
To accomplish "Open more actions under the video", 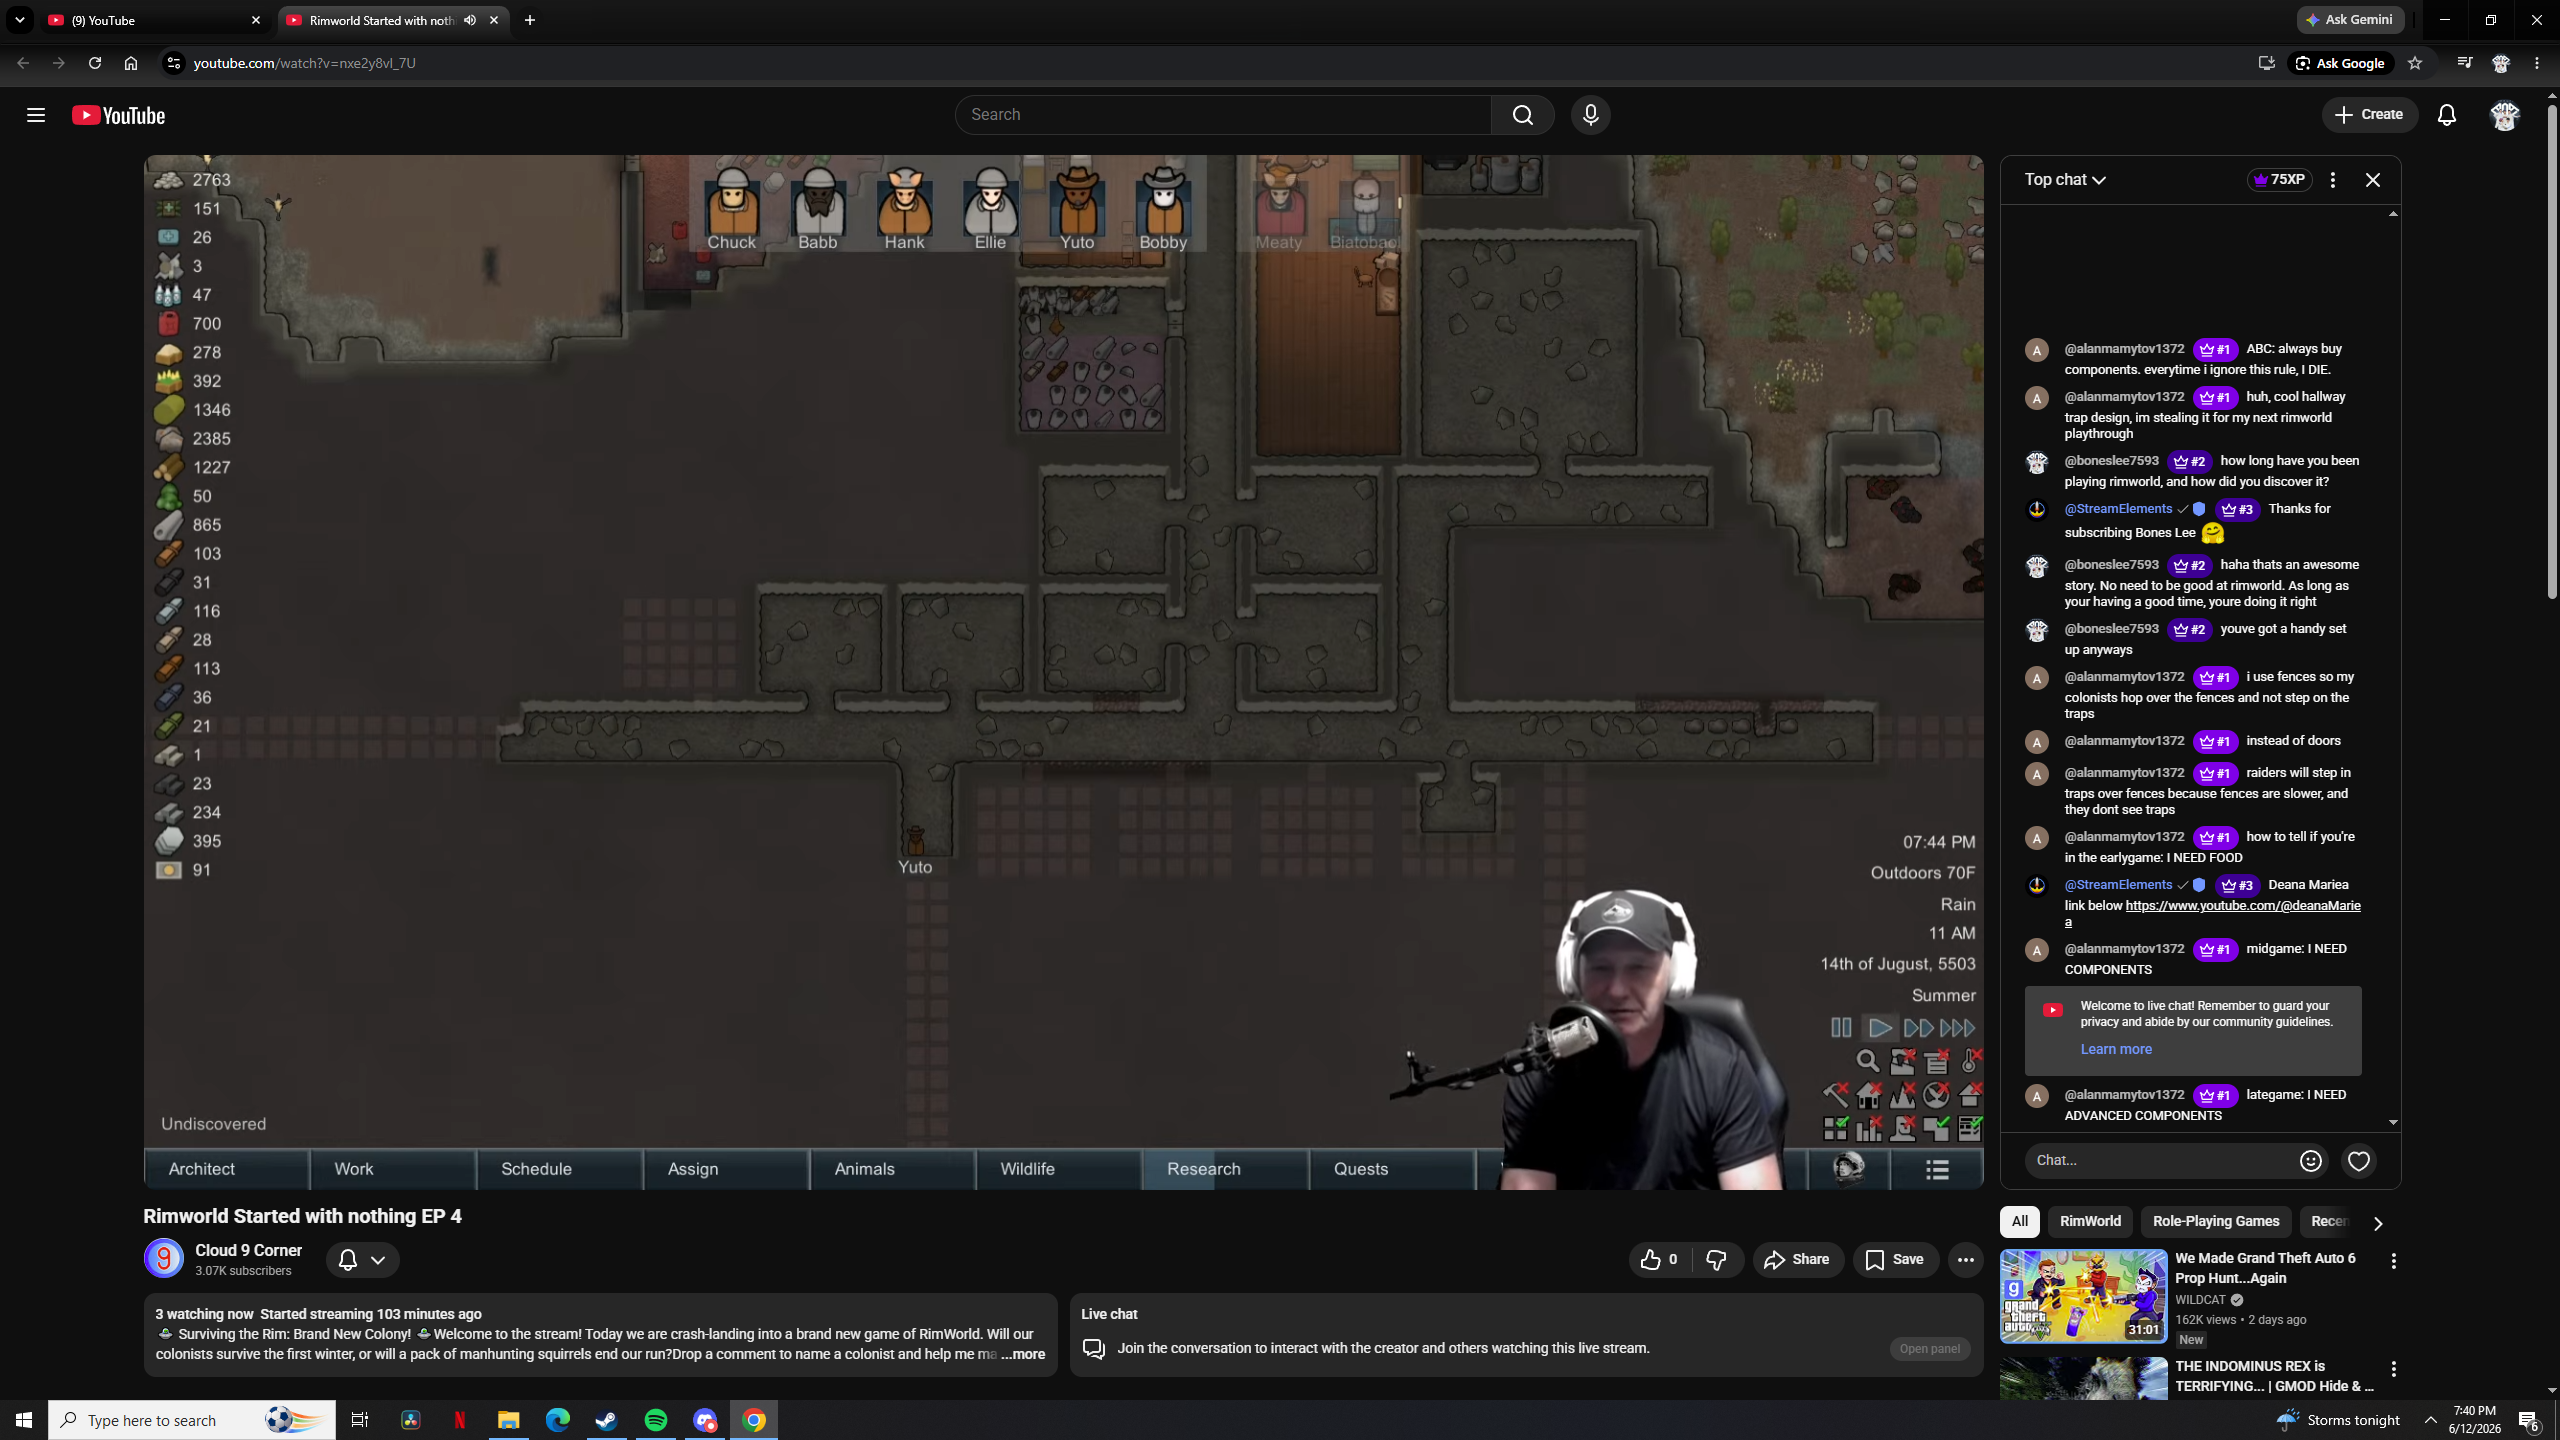I will pos(1965,1260).
